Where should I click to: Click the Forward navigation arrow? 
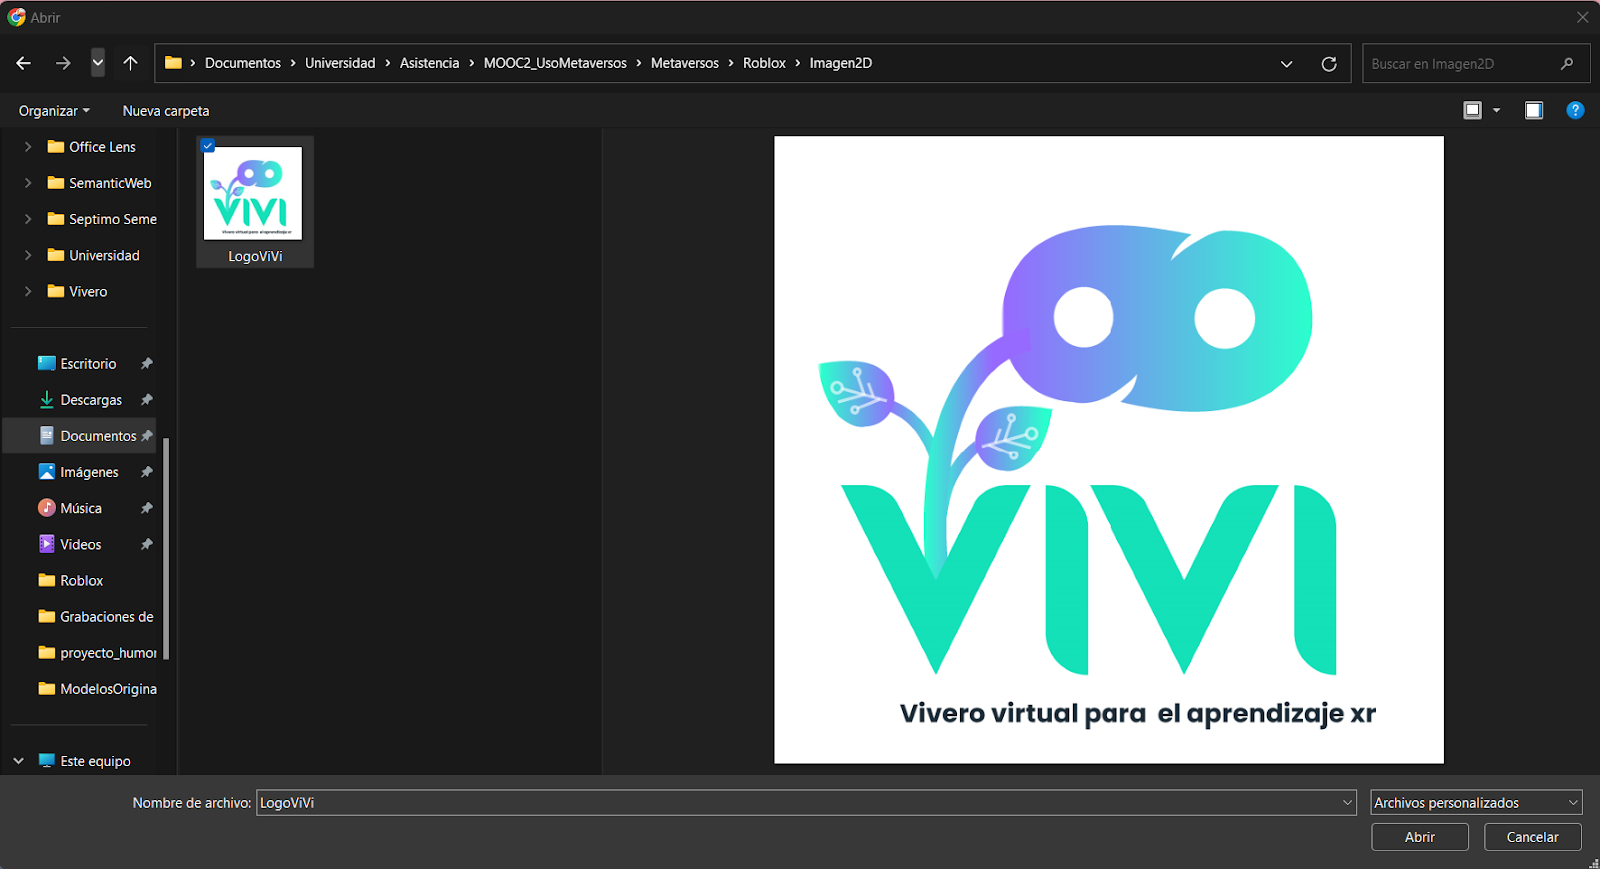[x=63, y=63]
